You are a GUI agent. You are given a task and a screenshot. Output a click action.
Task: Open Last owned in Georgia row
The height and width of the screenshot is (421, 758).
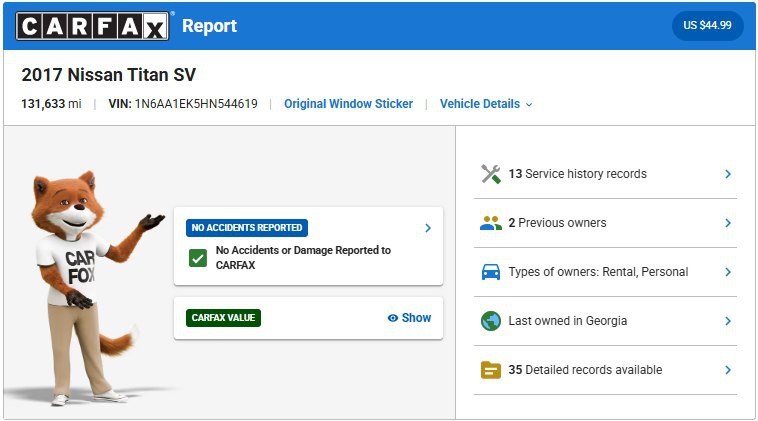click(x=566, y=321)
